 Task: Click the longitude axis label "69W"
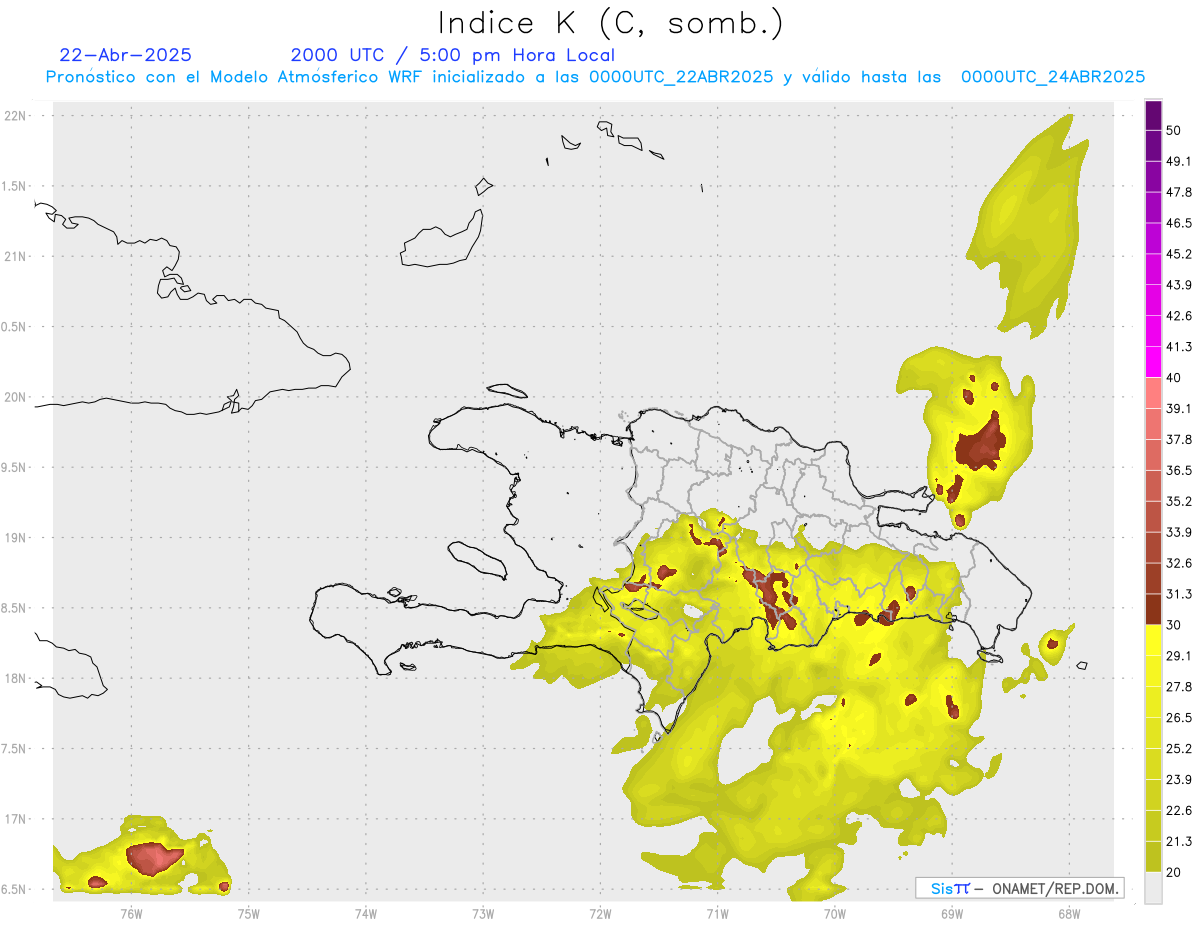(952, 914)
